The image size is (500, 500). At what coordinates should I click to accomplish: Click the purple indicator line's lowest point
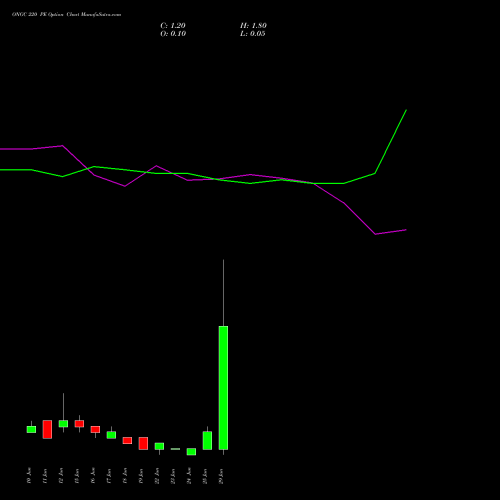(375, 234)
